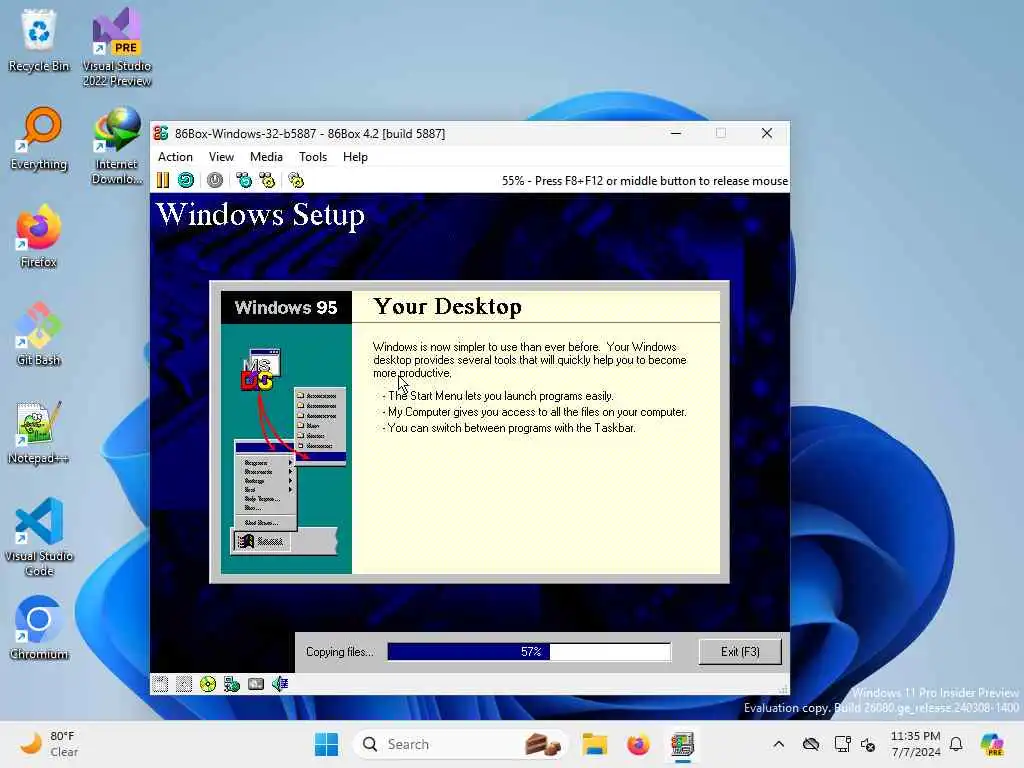
Task: Click the Start Menu illustration image
Action: [287, 451]
